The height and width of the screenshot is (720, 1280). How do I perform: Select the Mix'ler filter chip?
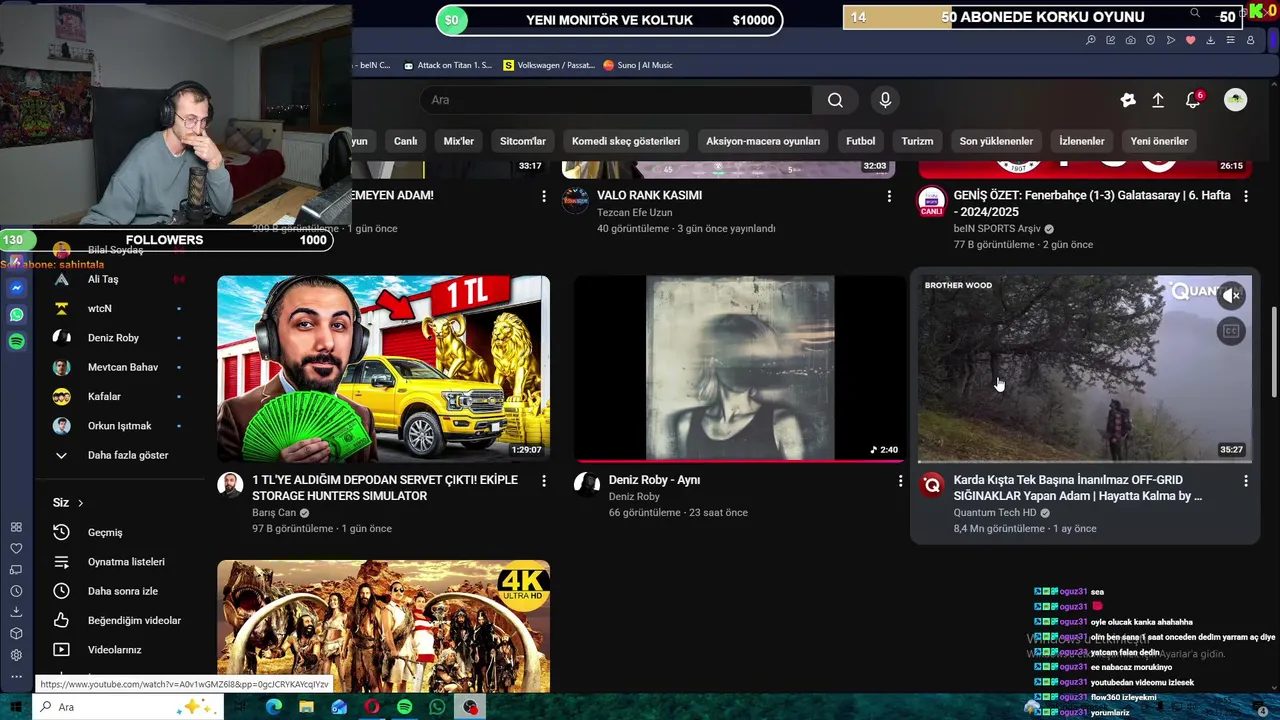point(459,141)
